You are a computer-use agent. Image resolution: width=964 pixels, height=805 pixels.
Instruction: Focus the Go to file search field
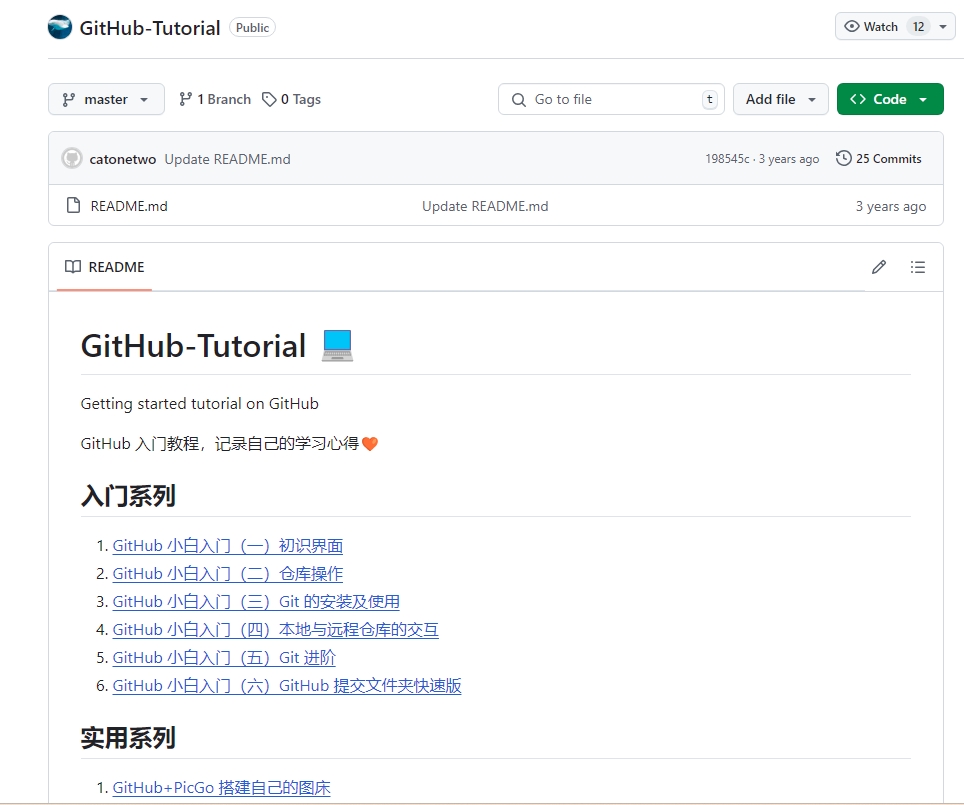click(611, 99)
